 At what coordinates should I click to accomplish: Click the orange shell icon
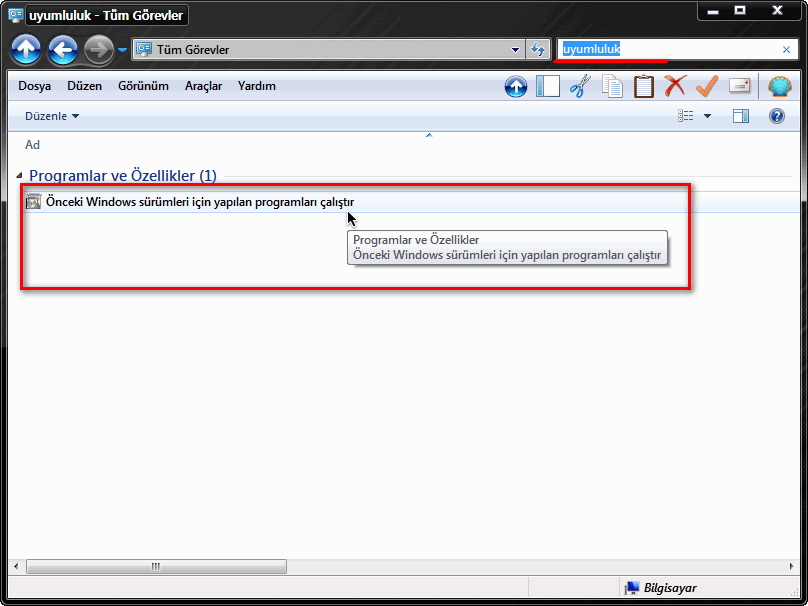click(780, 86)
